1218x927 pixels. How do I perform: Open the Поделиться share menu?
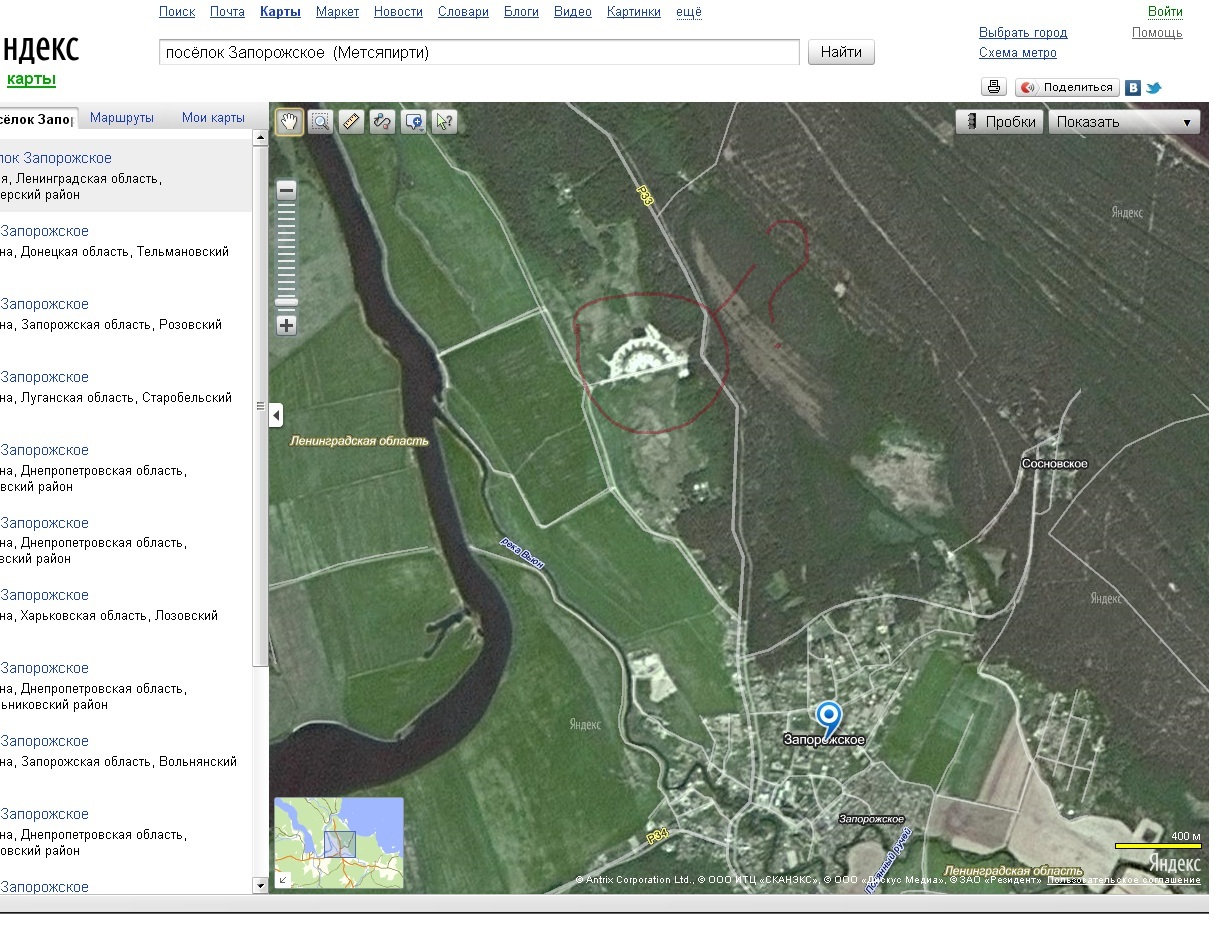[1067, 87]
